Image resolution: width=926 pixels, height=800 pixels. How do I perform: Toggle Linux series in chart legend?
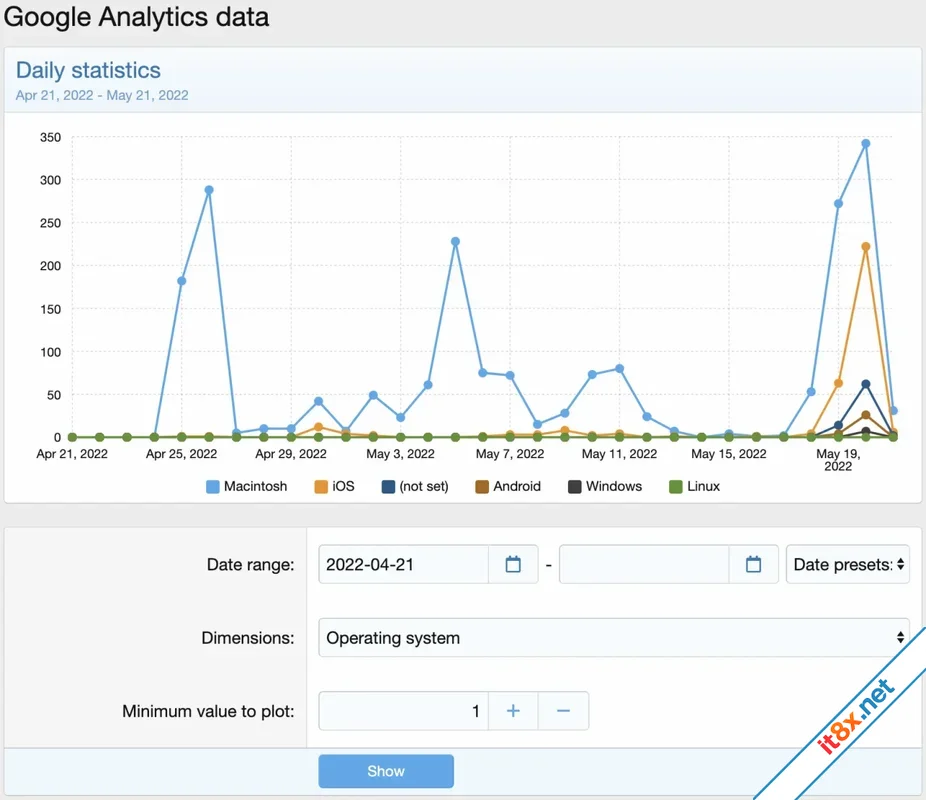[694, 486]
